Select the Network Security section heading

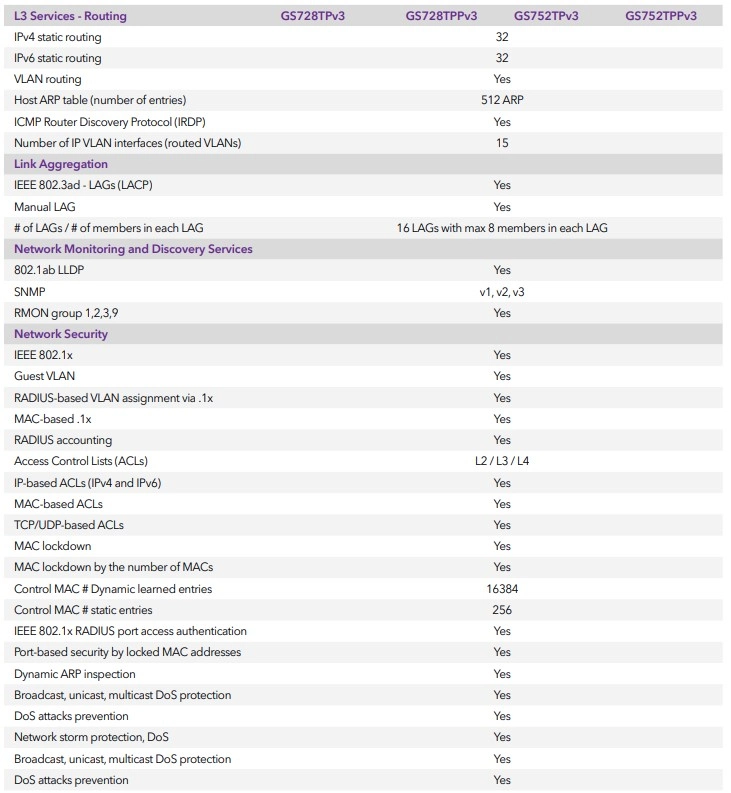(61, 334)
